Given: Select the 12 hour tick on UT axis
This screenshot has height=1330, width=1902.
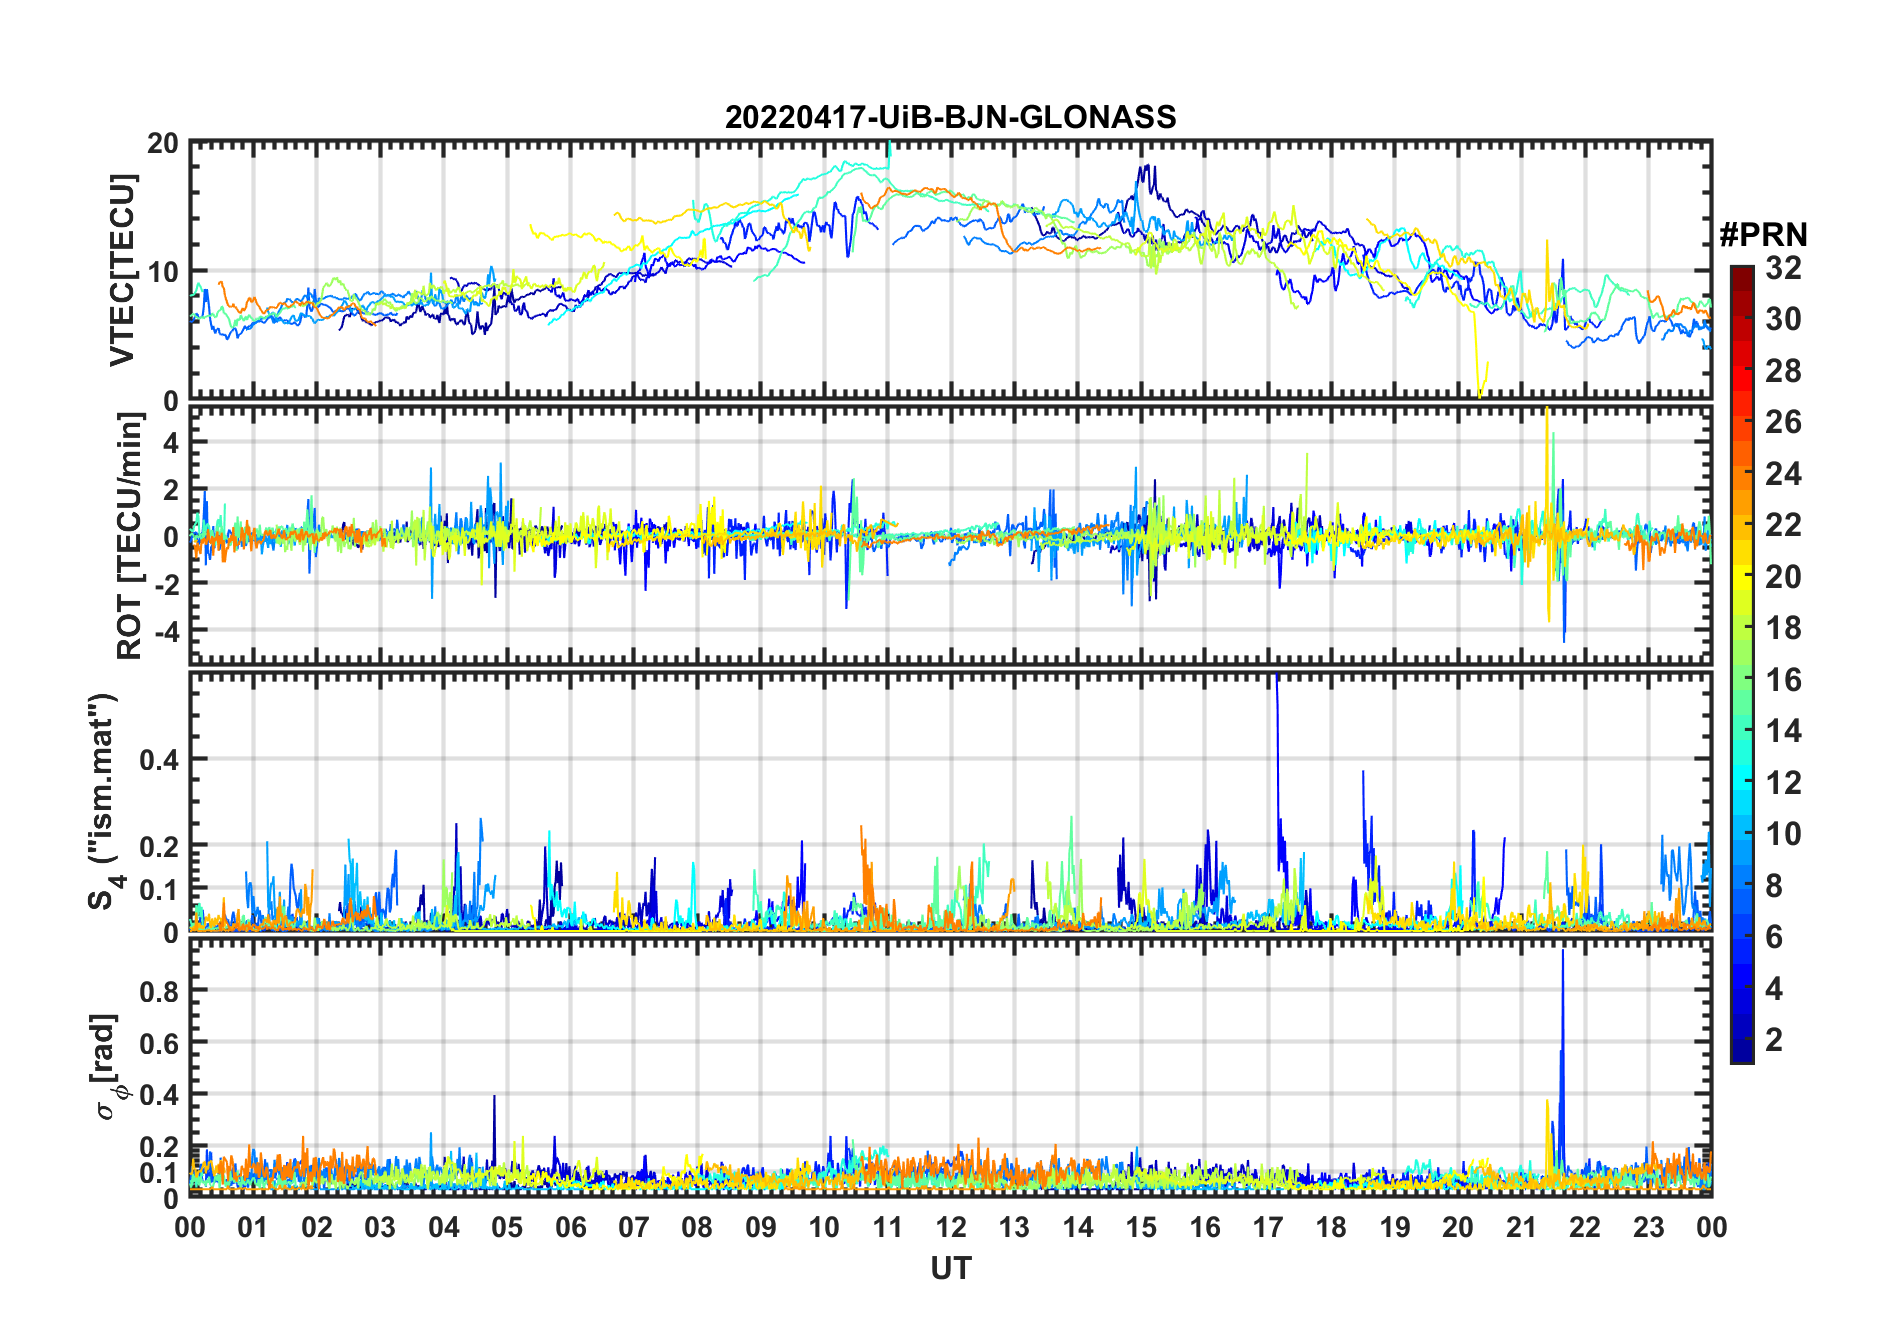Looking at the screenshot, I should (x=951, y=1227).
